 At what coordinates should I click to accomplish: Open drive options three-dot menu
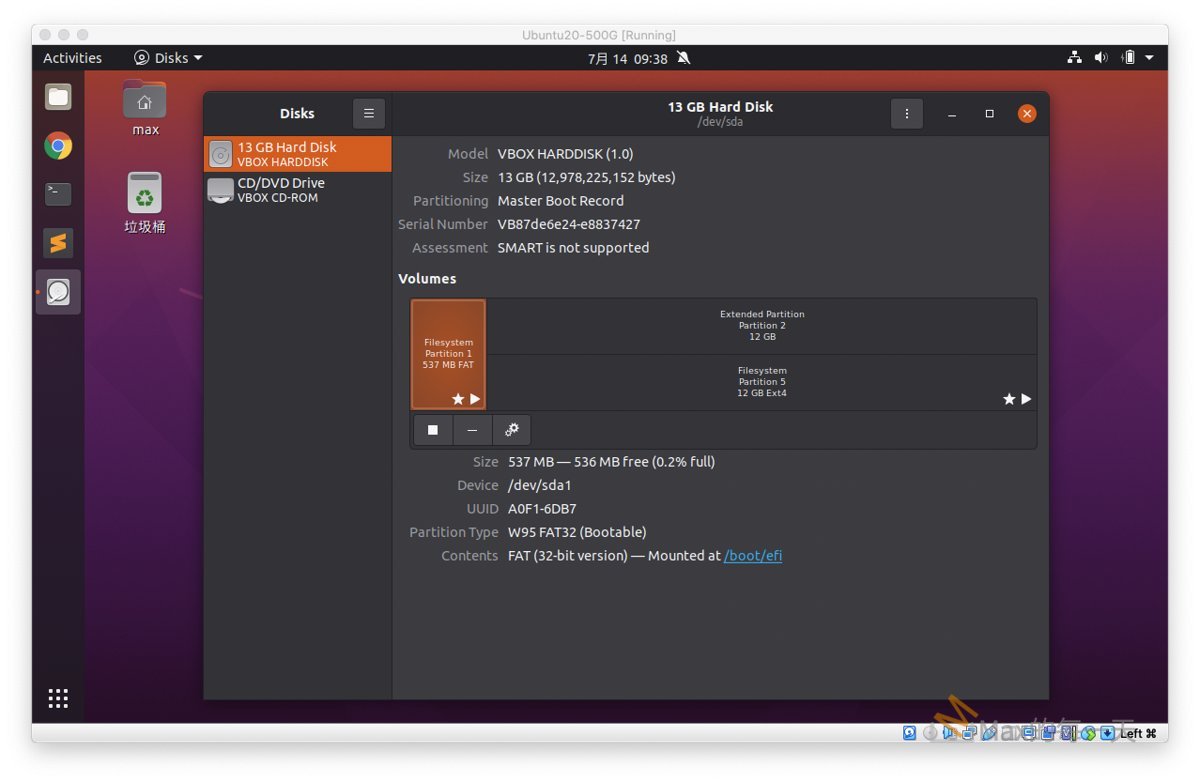[906, 114]
